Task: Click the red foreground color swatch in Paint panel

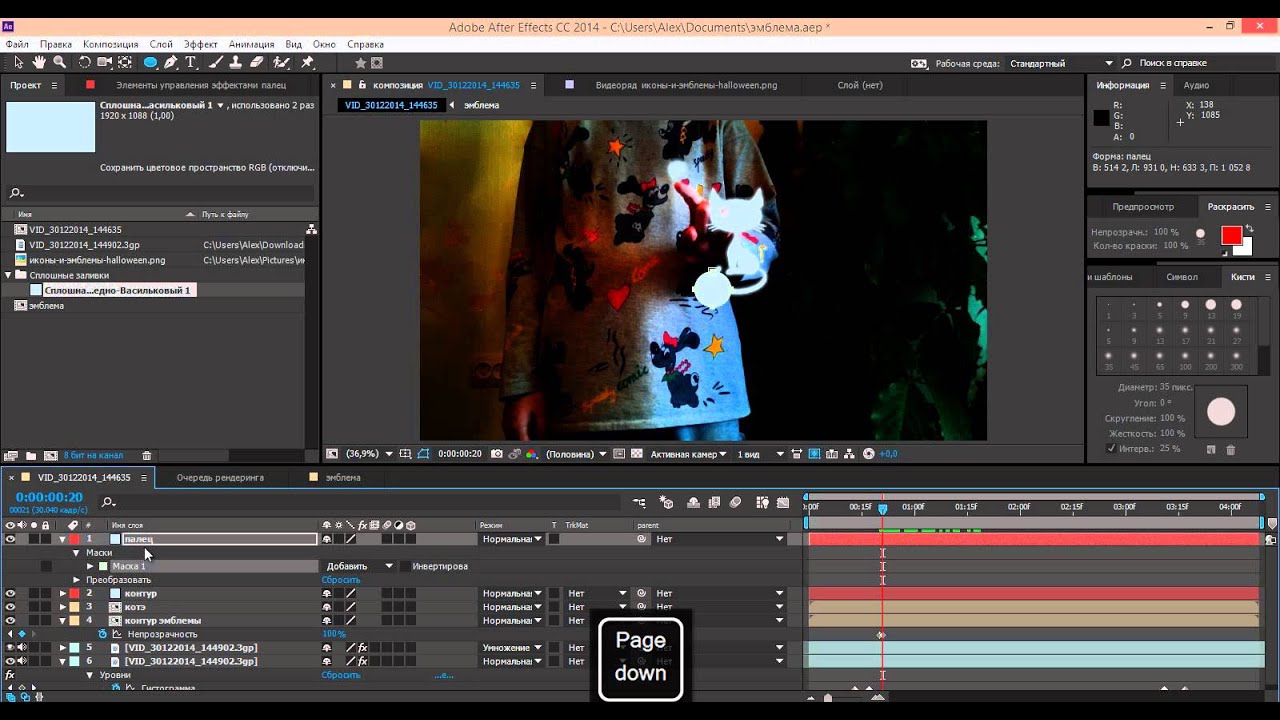Action: [x=1231, y=236]
